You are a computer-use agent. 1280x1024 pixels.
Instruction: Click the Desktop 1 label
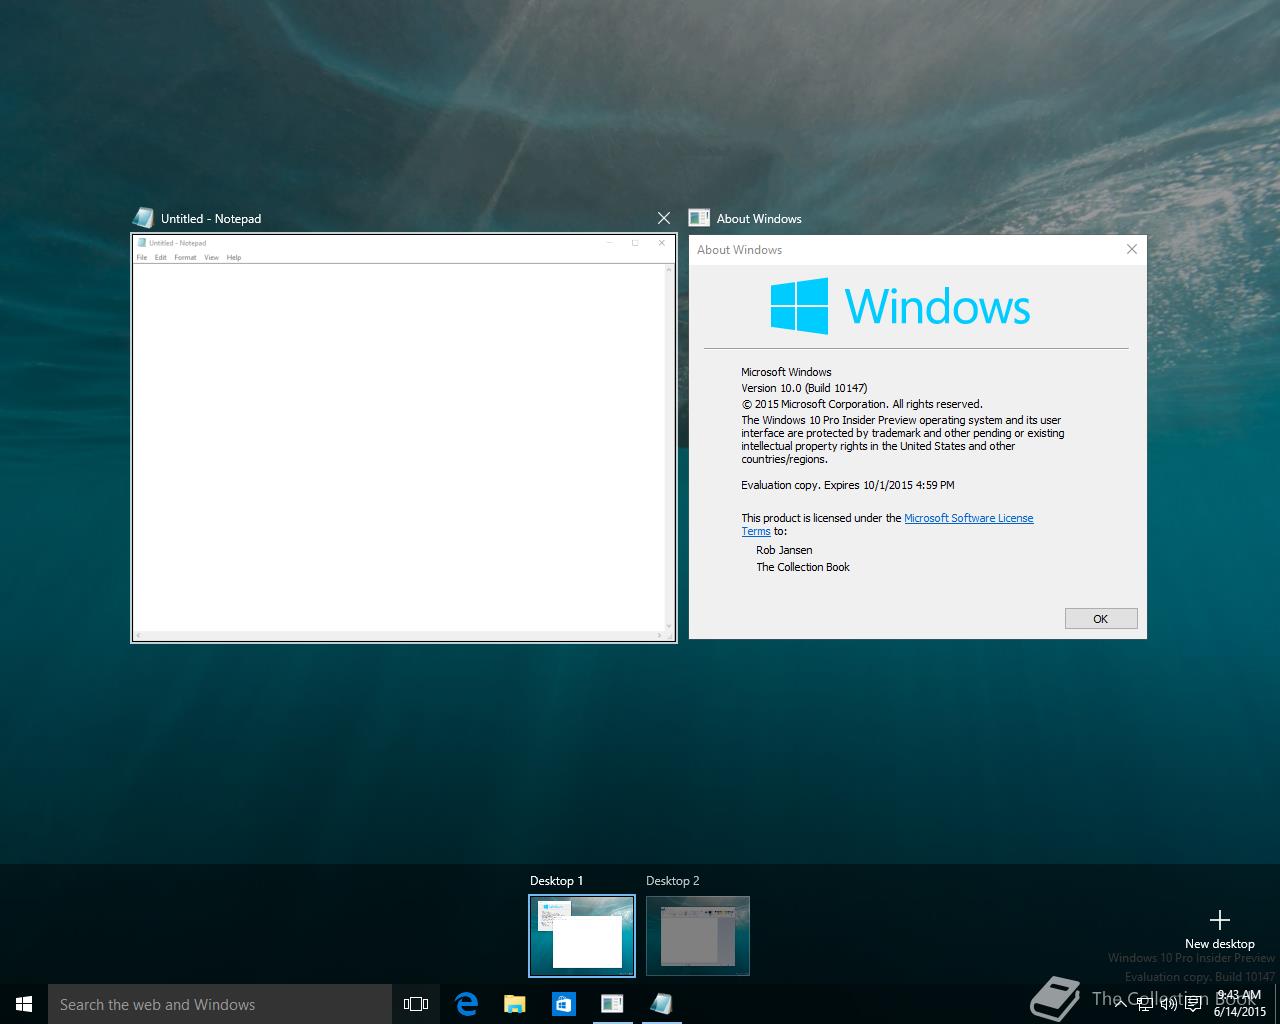pos(556,881)
